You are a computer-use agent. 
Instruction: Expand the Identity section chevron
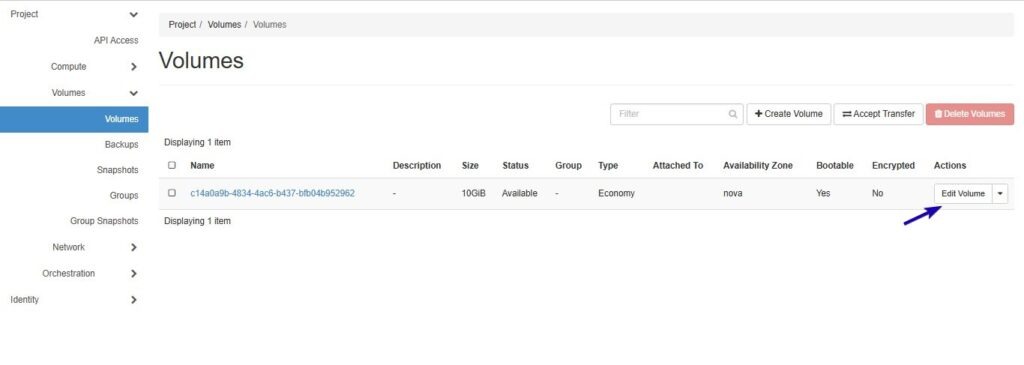pyautogui.click(x=133, y=300)
